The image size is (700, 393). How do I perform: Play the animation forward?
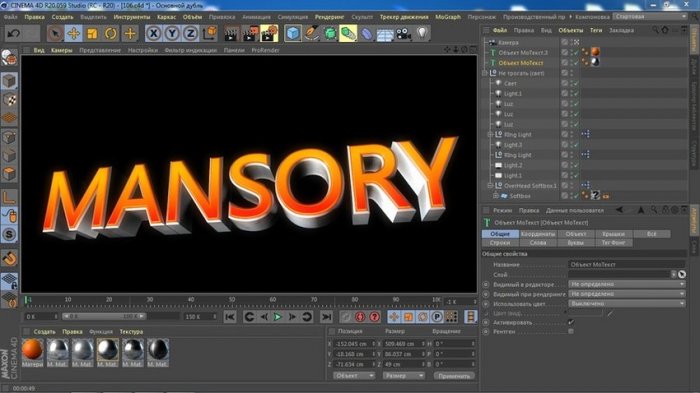pyautogui.click(x=278, y=317)
